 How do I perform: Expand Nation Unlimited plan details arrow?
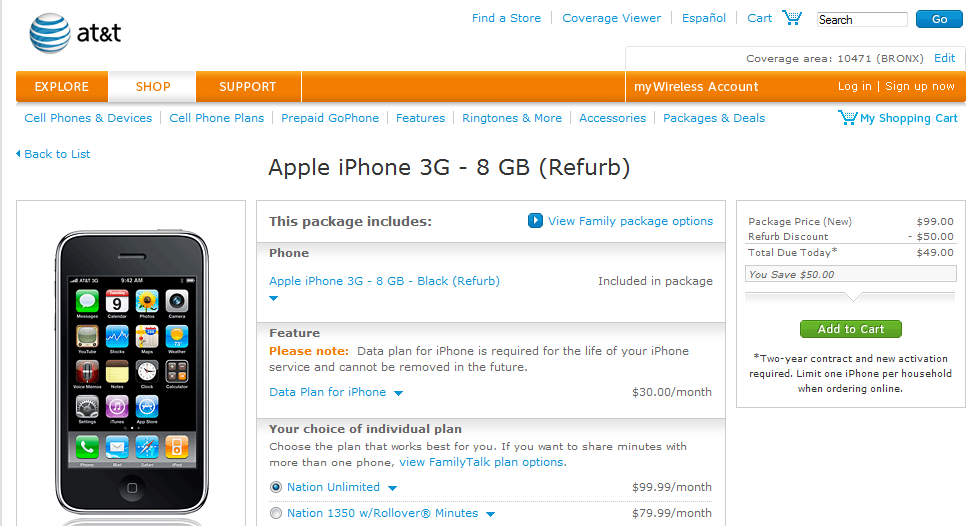click(393, 488)
